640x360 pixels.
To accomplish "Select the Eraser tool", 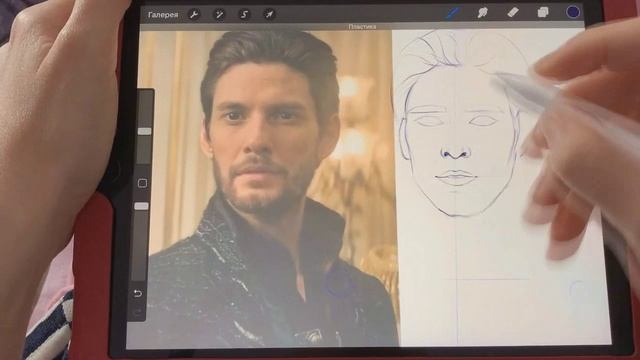I will tap(513, 12).
